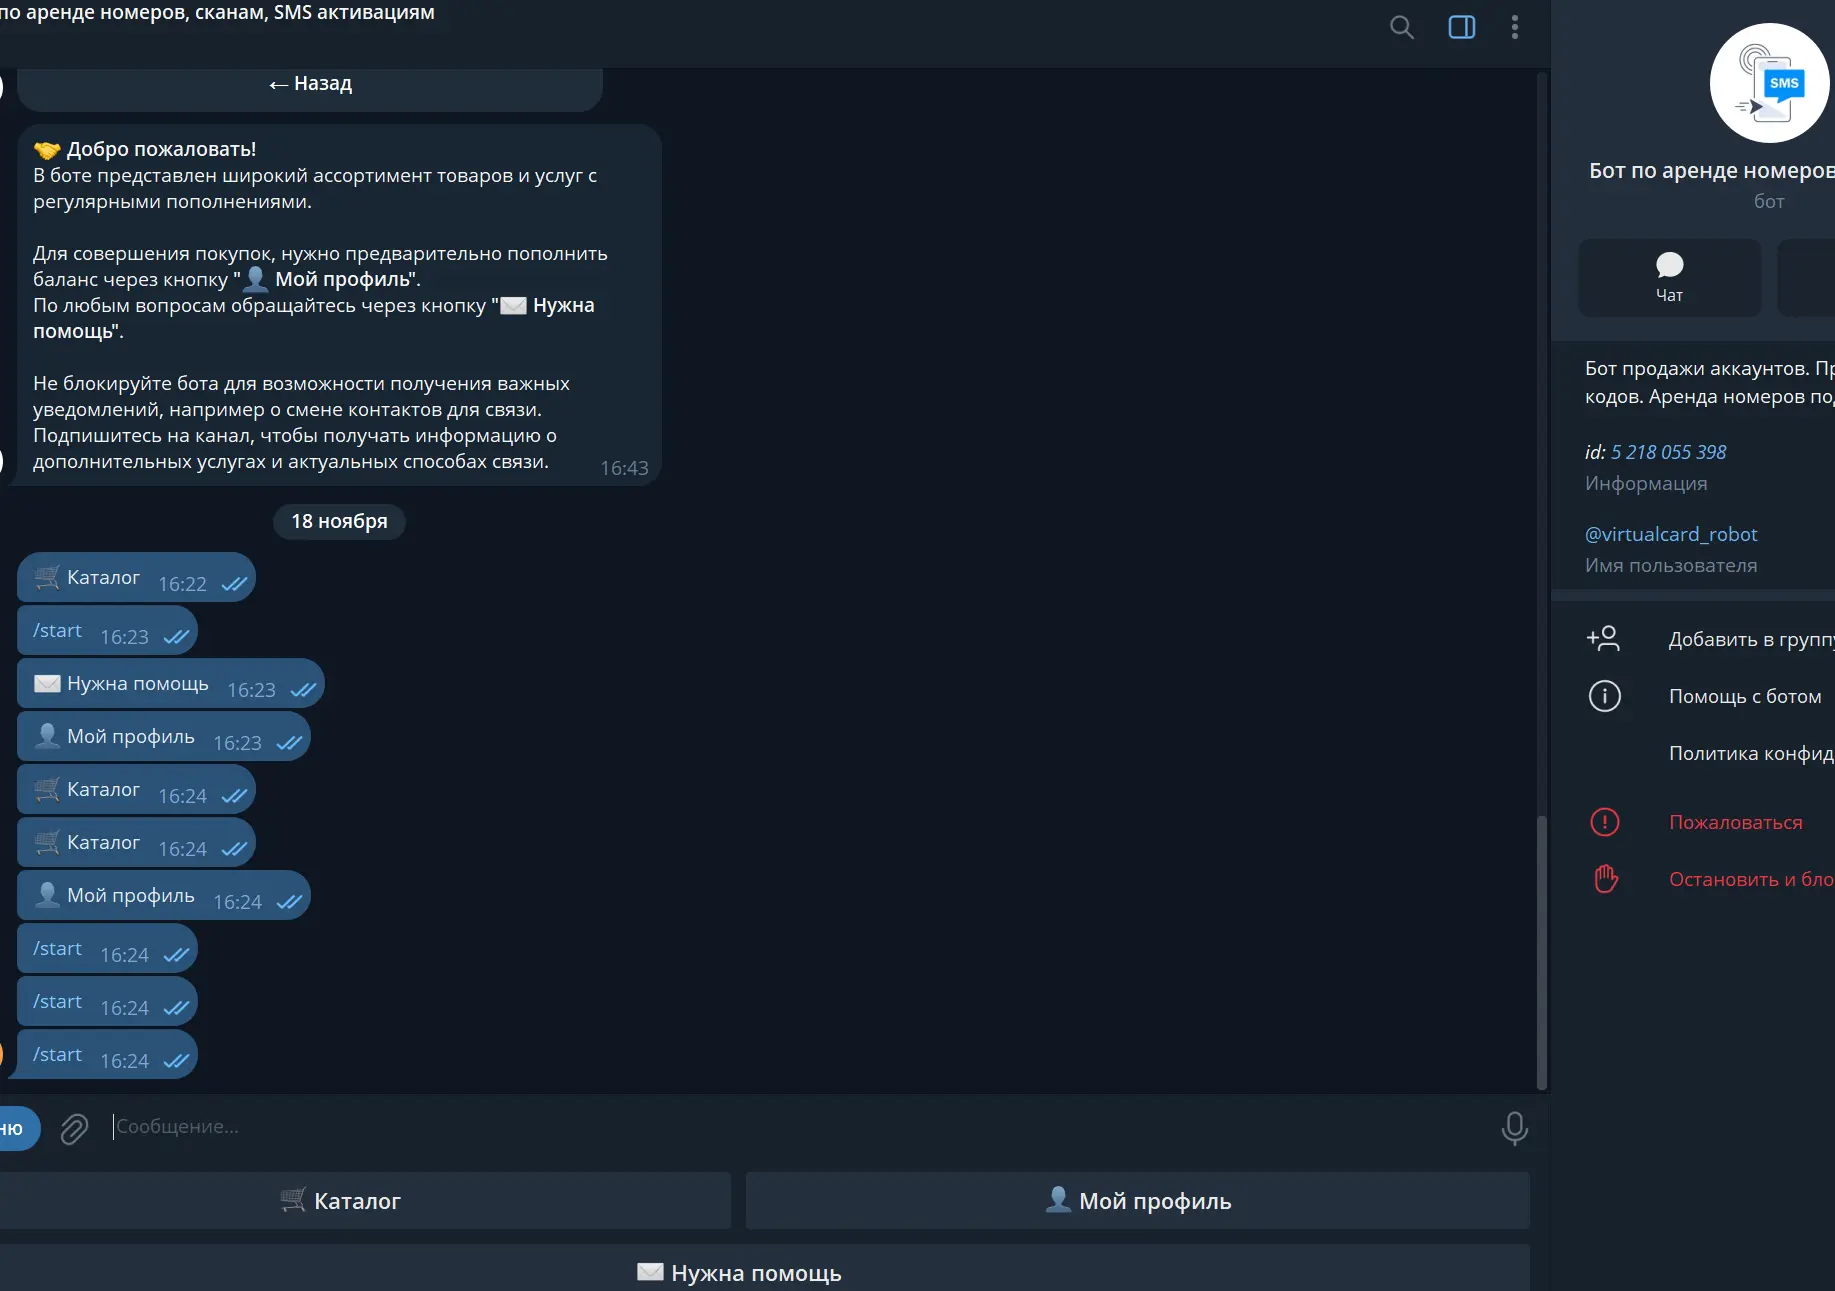Click the Мой профиль message sent at 16:23
This screenshot has width=1835, height=1291.
pyautogui.click(x=164, y=737)
